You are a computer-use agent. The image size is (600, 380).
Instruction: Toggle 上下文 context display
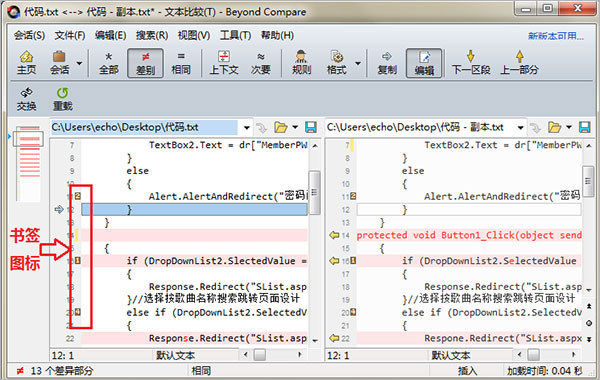224,63
